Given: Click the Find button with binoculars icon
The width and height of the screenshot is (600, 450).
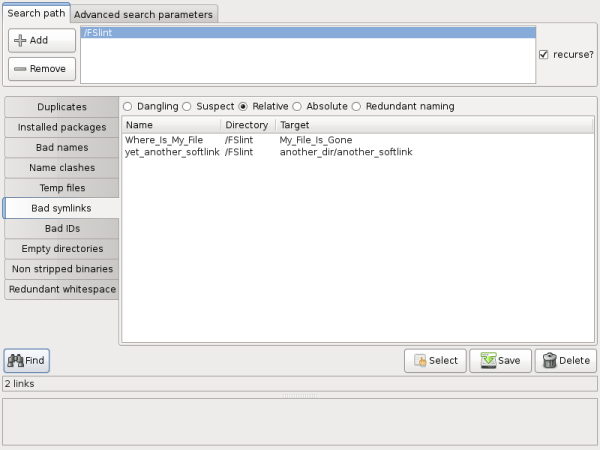Looking at the screenshot, I should coord(27,361).
